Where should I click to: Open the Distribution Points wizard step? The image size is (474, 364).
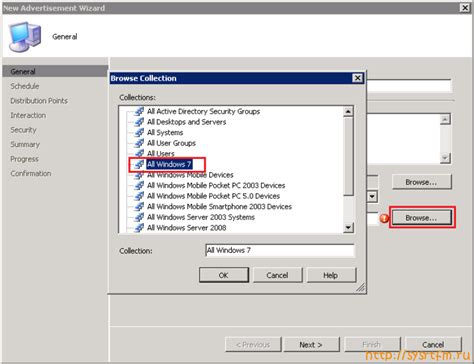click(39, 101)
